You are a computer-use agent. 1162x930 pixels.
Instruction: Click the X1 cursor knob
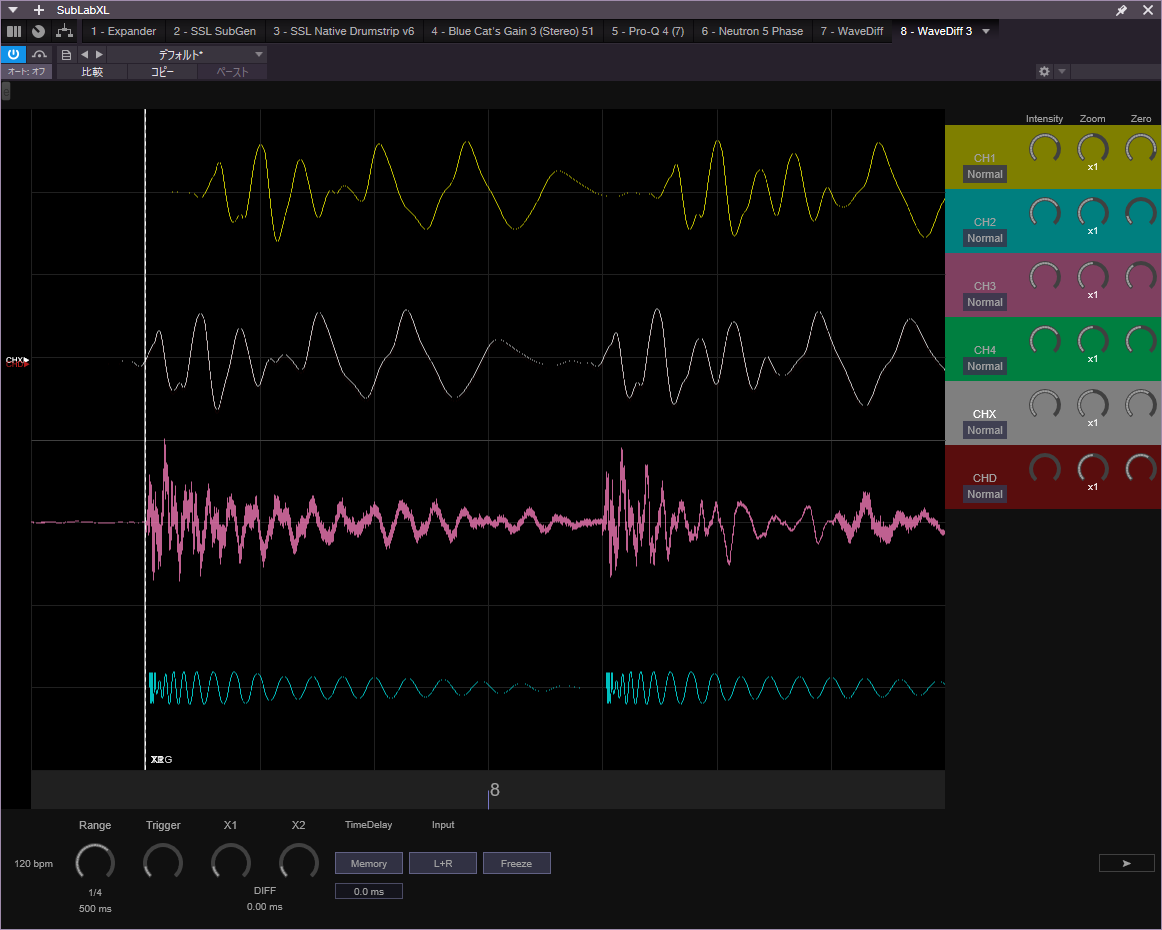click(230, 863)
